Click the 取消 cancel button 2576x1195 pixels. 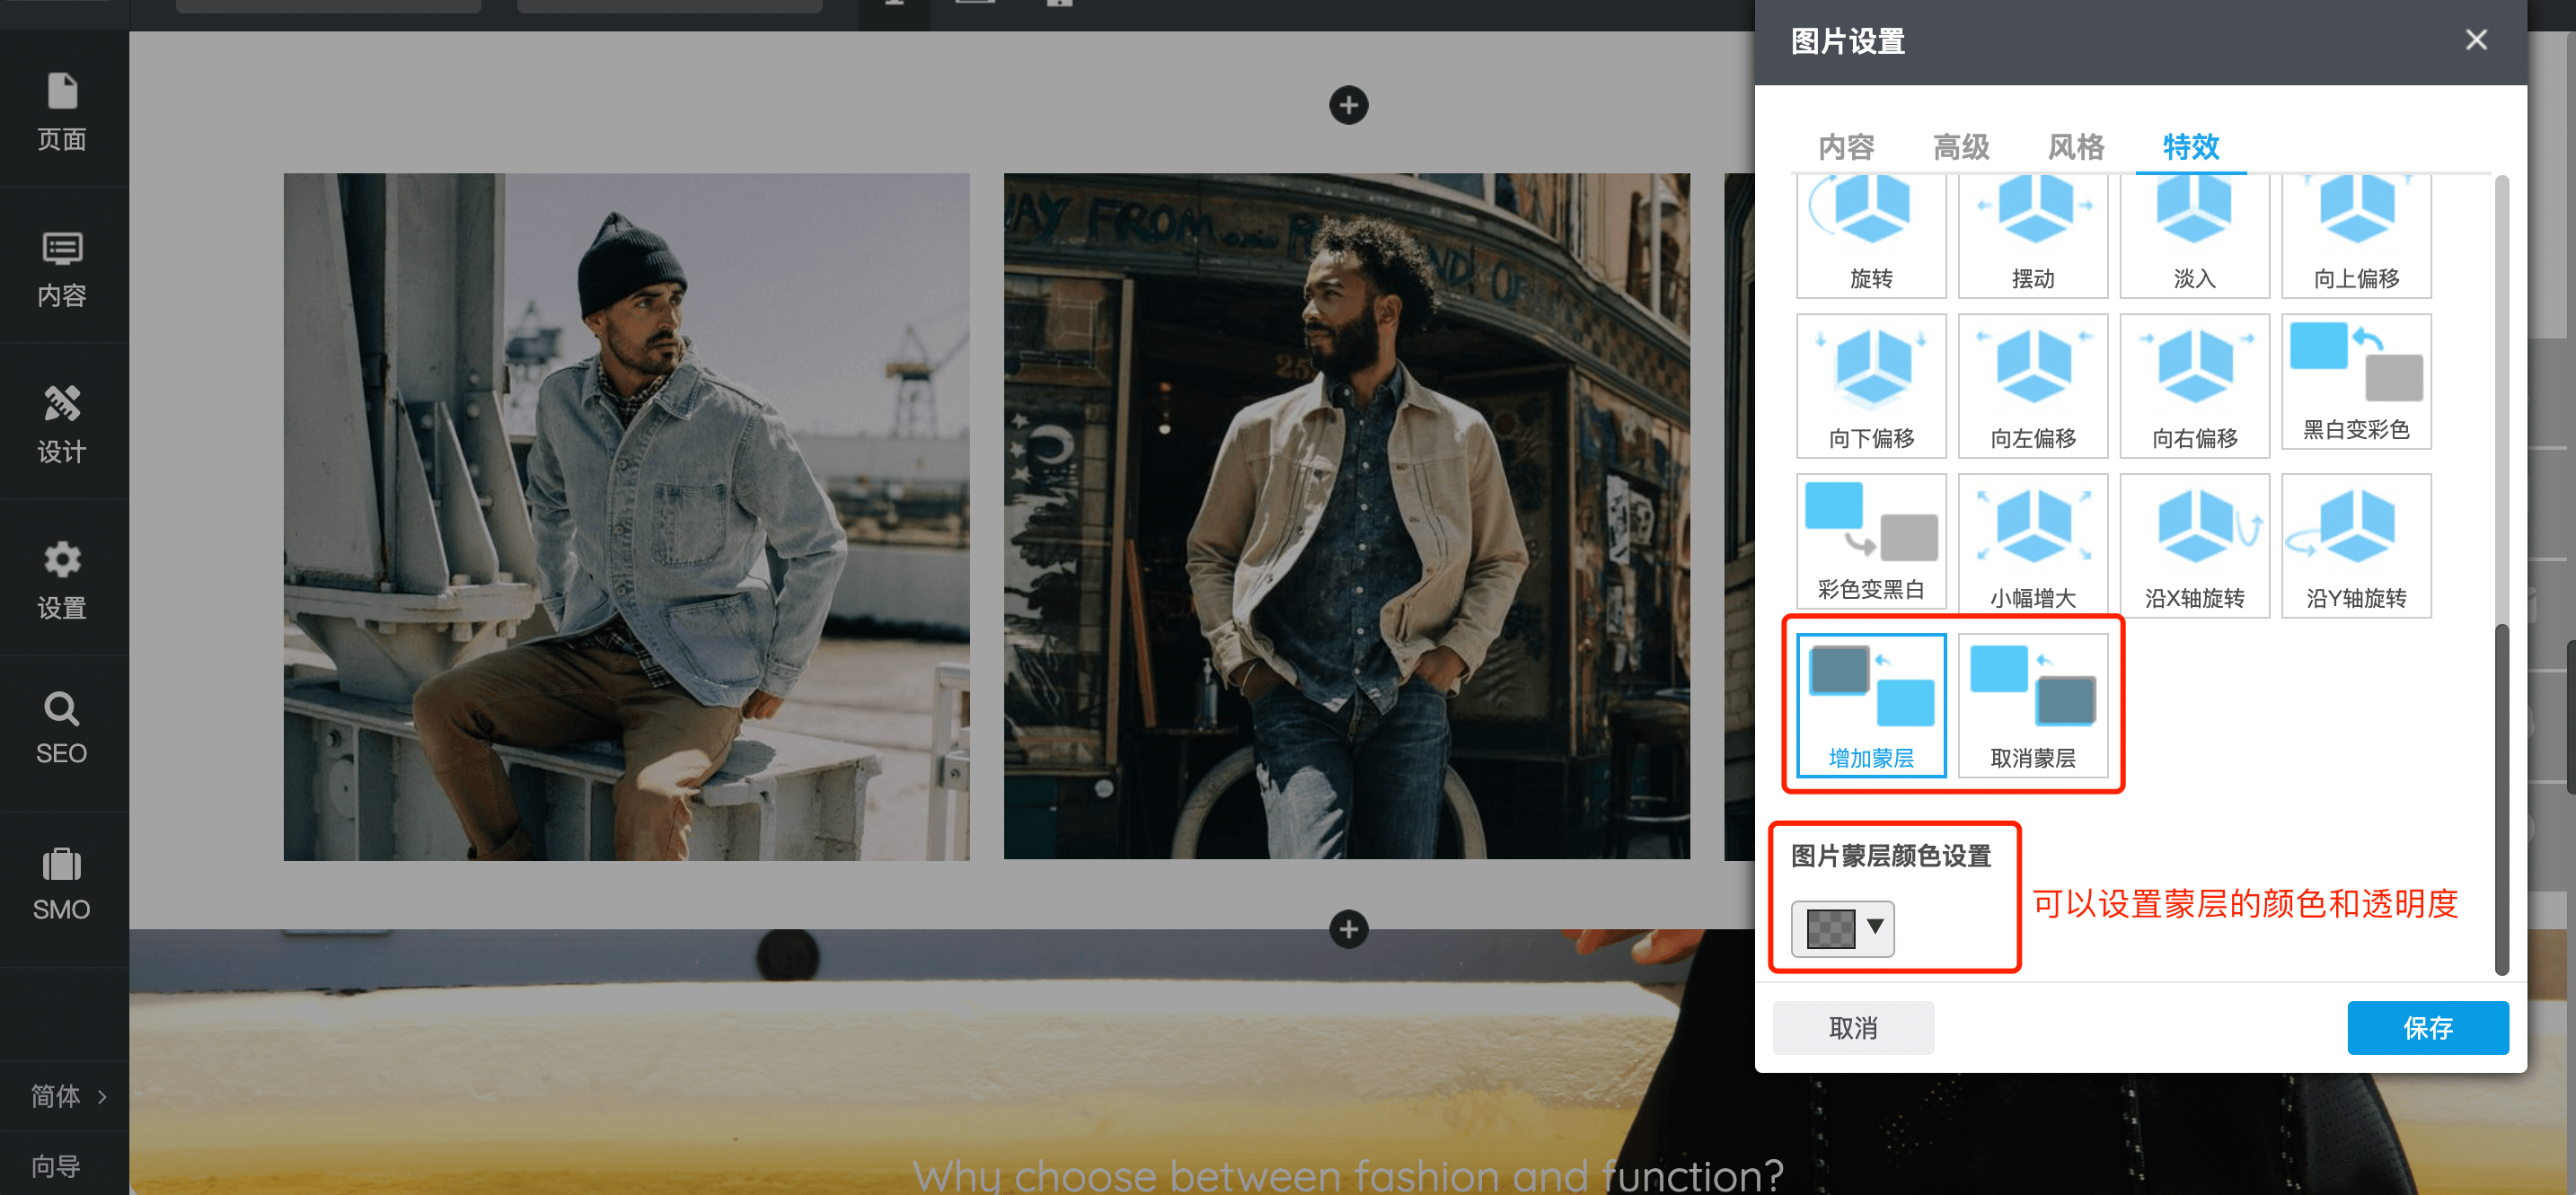1852,1027
